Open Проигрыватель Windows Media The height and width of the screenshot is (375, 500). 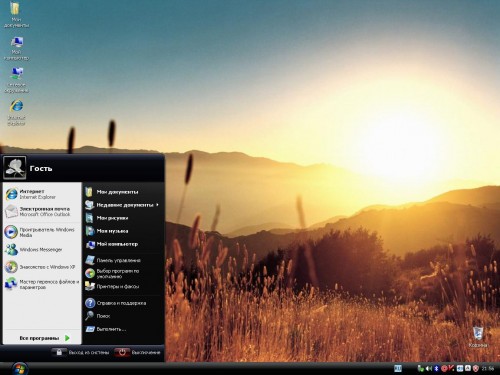[42, 232]
